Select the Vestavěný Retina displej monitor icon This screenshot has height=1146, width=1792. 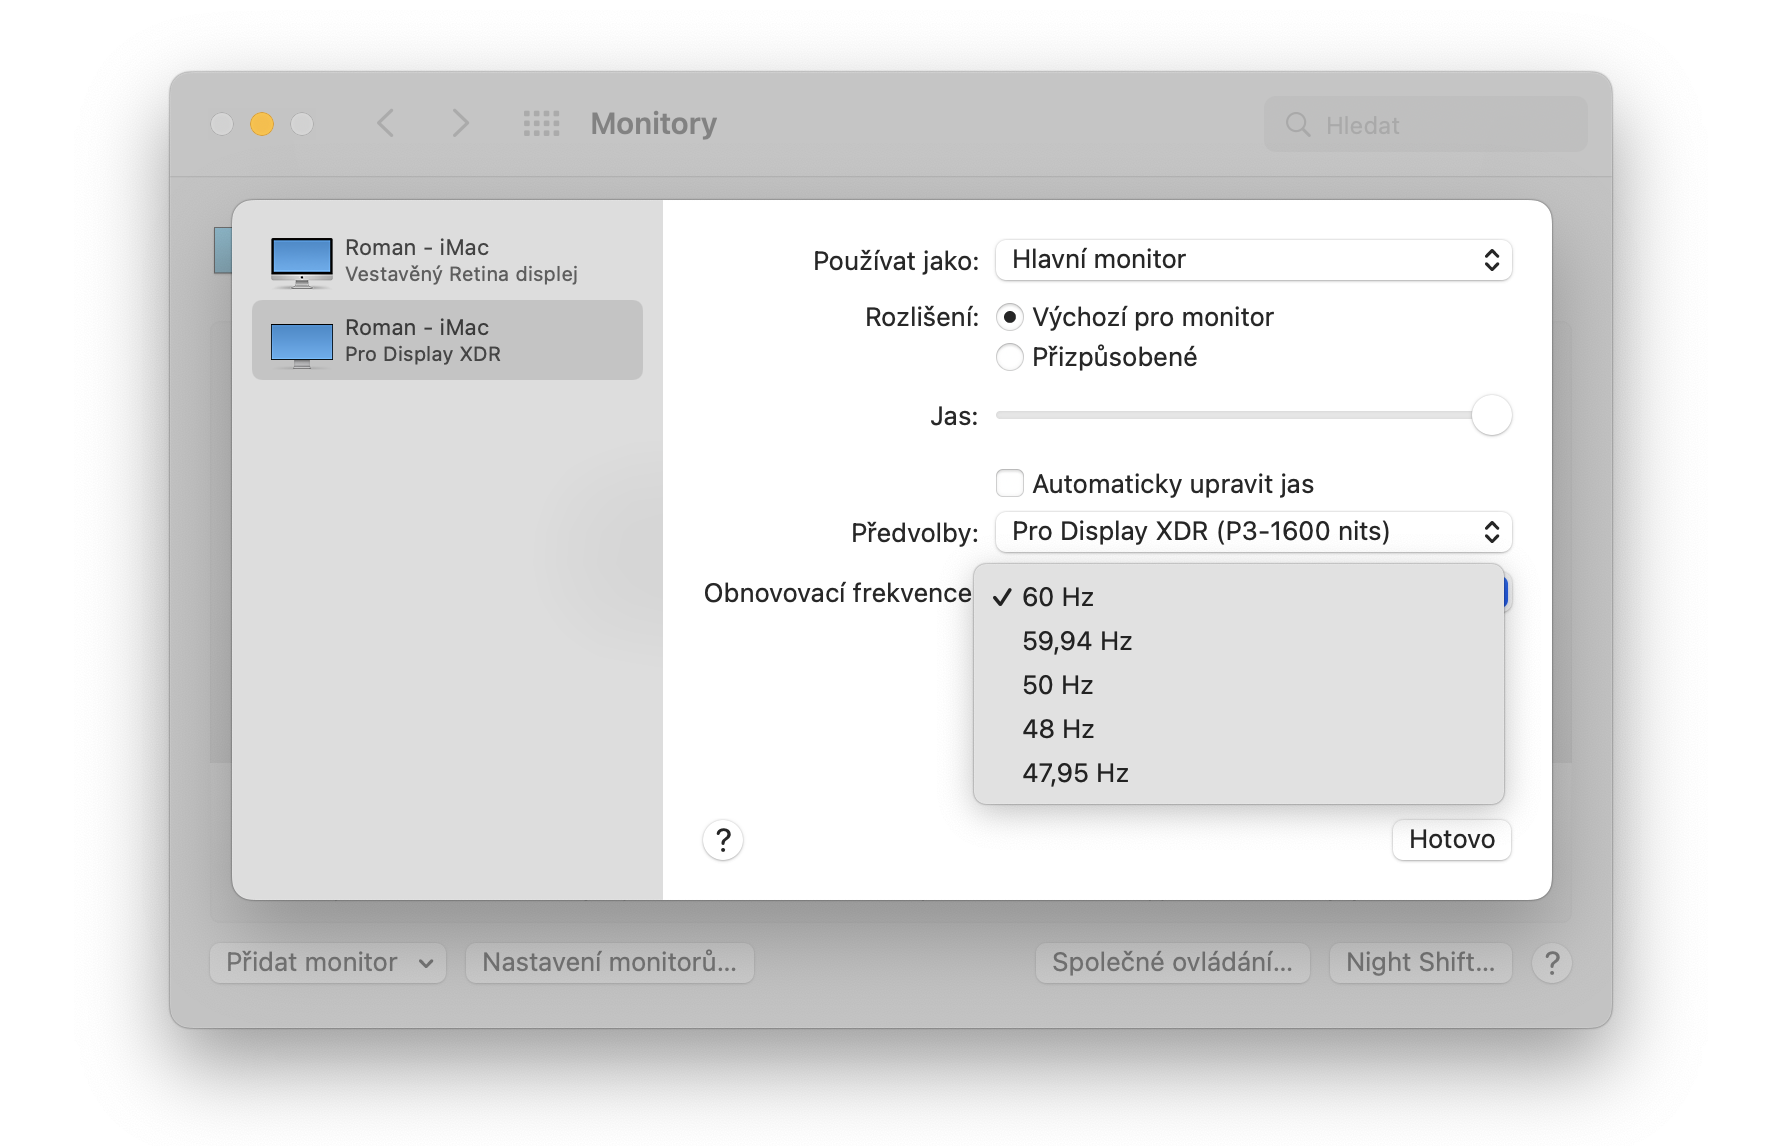point(301,261)
